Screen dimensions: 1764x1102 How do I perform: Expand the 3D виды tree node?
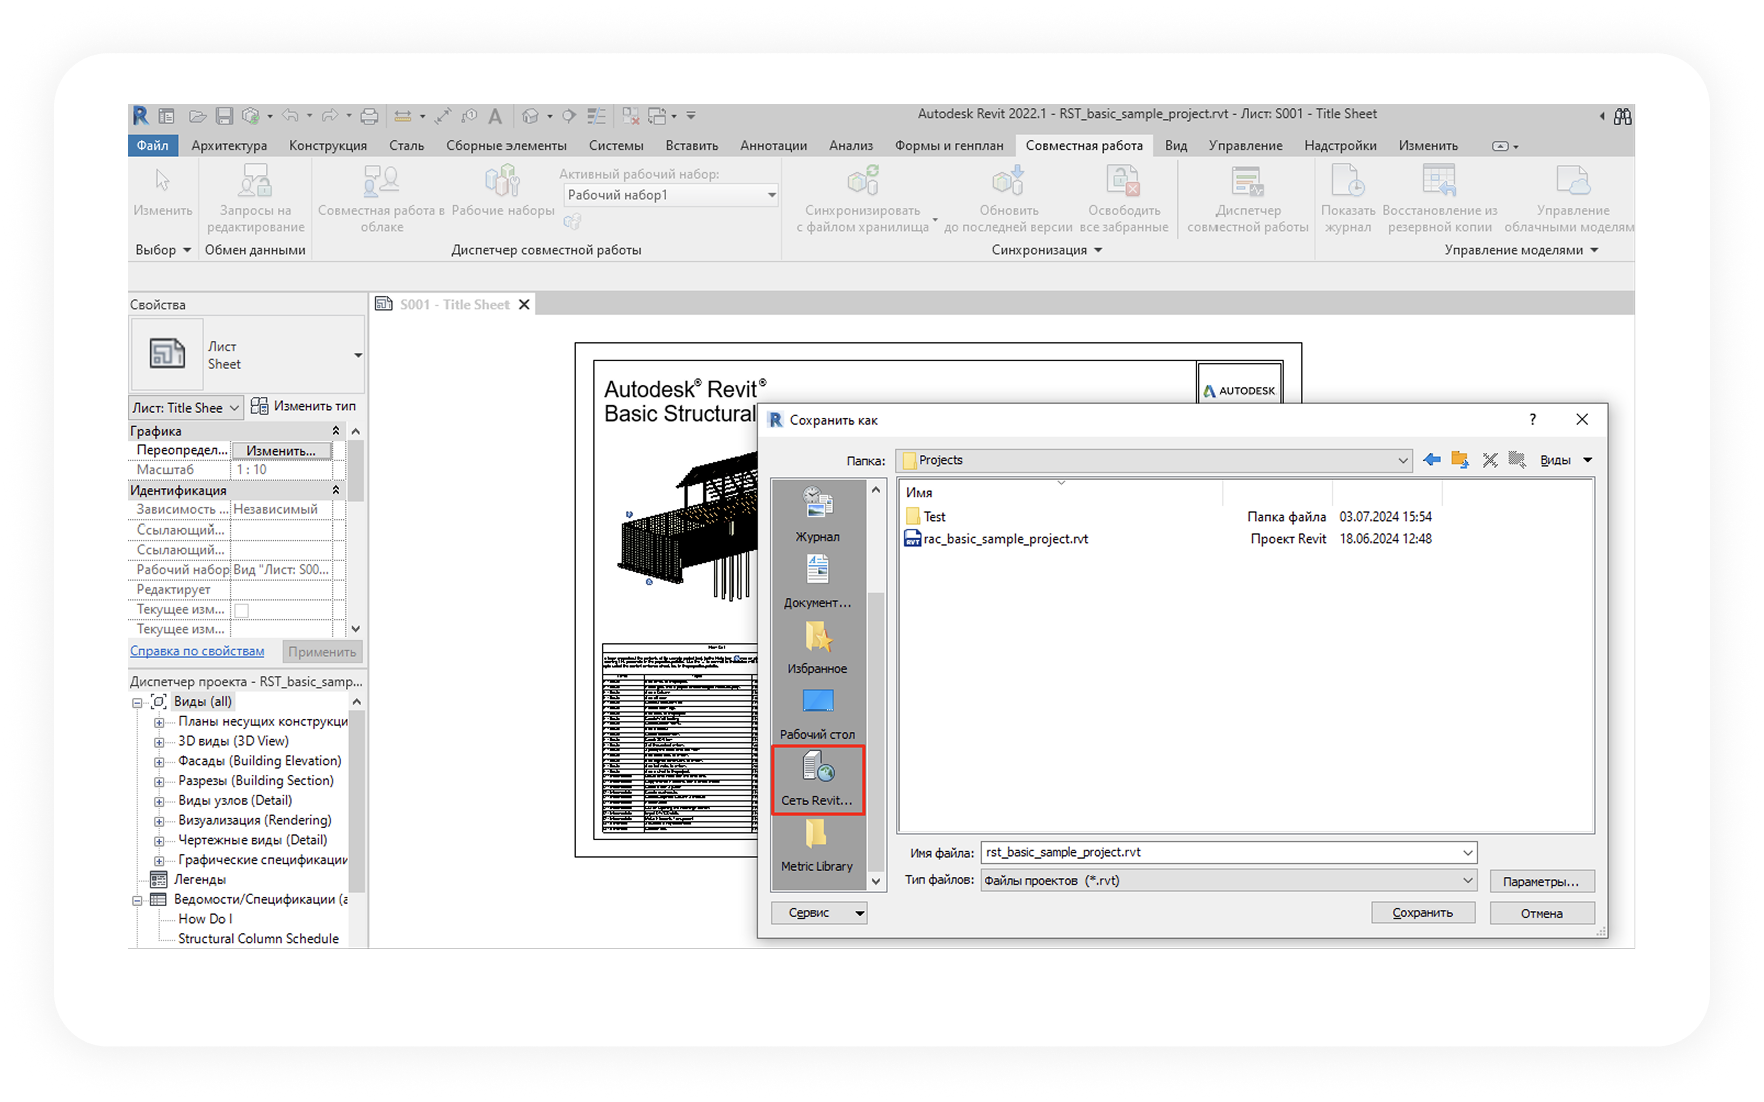[159, 742]
